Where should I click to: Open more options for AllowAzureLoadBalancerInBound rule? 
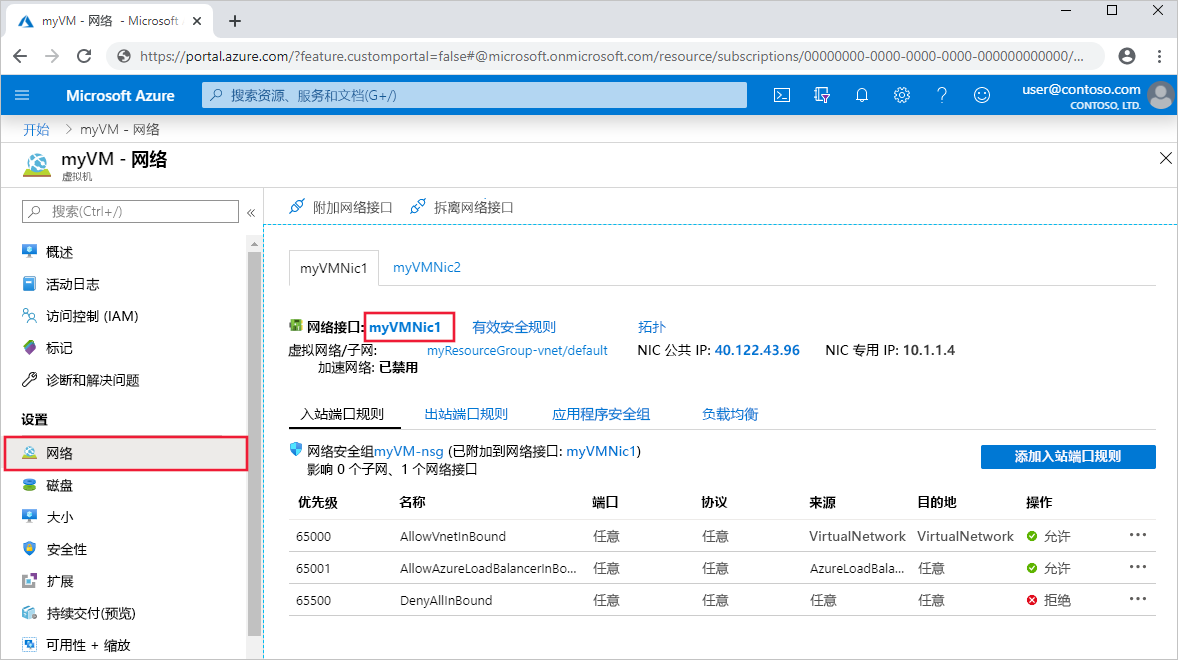pyautogui.click(x=1137, y=567)
